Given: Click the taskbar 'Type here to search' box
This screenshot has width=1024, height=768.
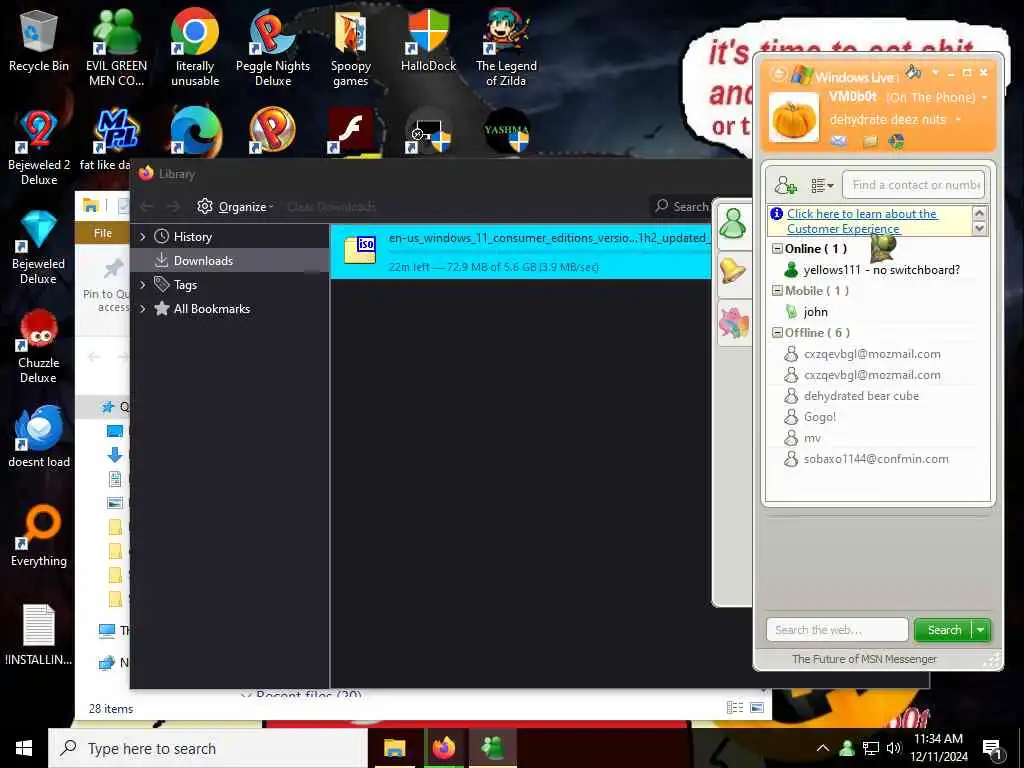Looking at the screenshot, I should (208, 748).
